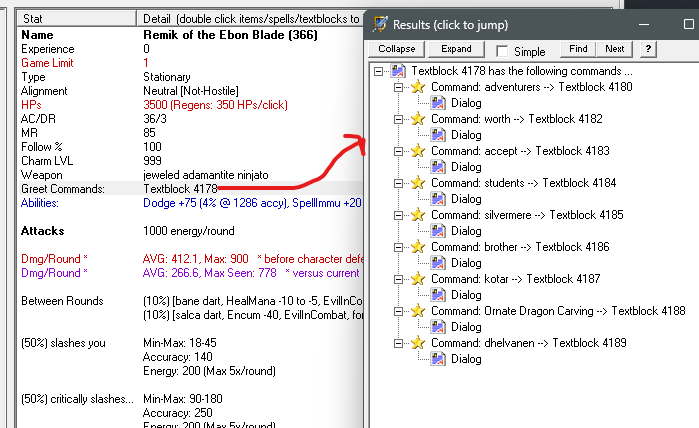This screenshot has width=699, height=428.
Task: Collapse the root Textblock 4178 tree node
Action: [377, 71]
